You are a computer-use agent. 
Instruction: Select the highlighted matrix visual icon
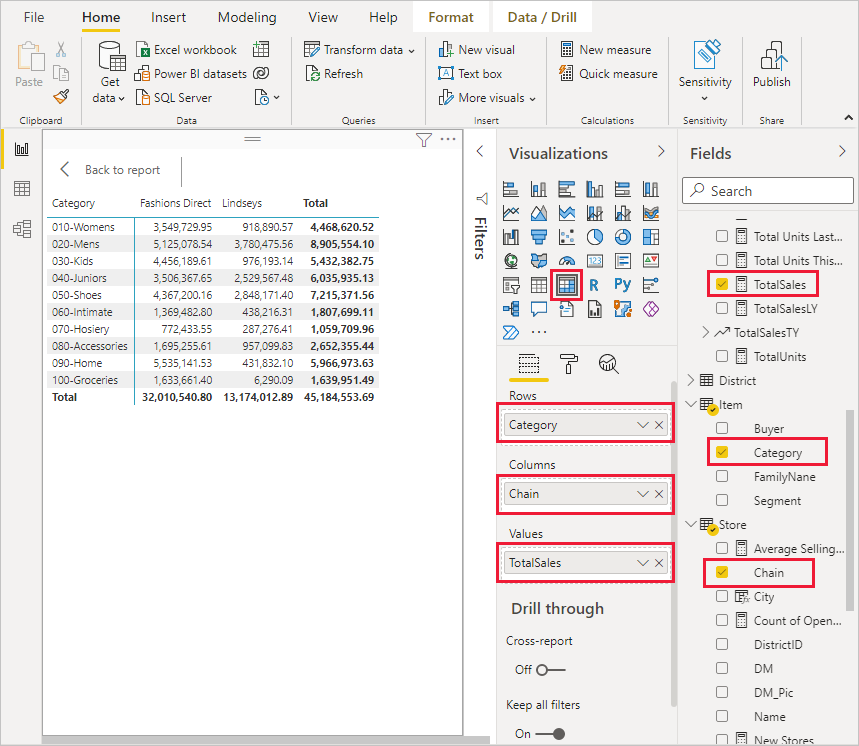point(566,284)
